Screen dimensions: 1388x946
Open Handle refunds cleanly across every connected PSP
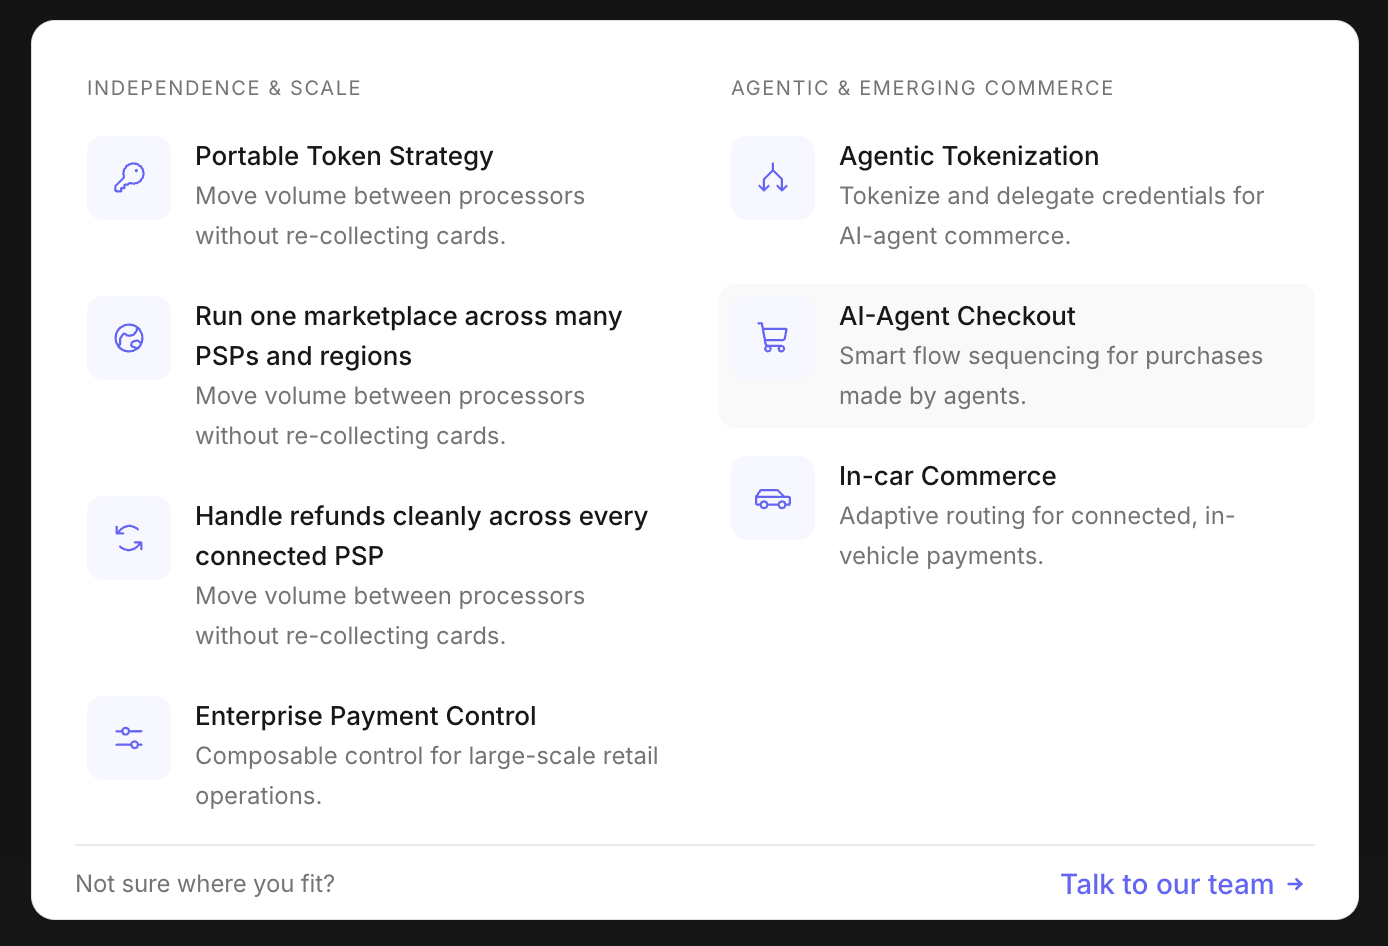[x=373, y=576]
